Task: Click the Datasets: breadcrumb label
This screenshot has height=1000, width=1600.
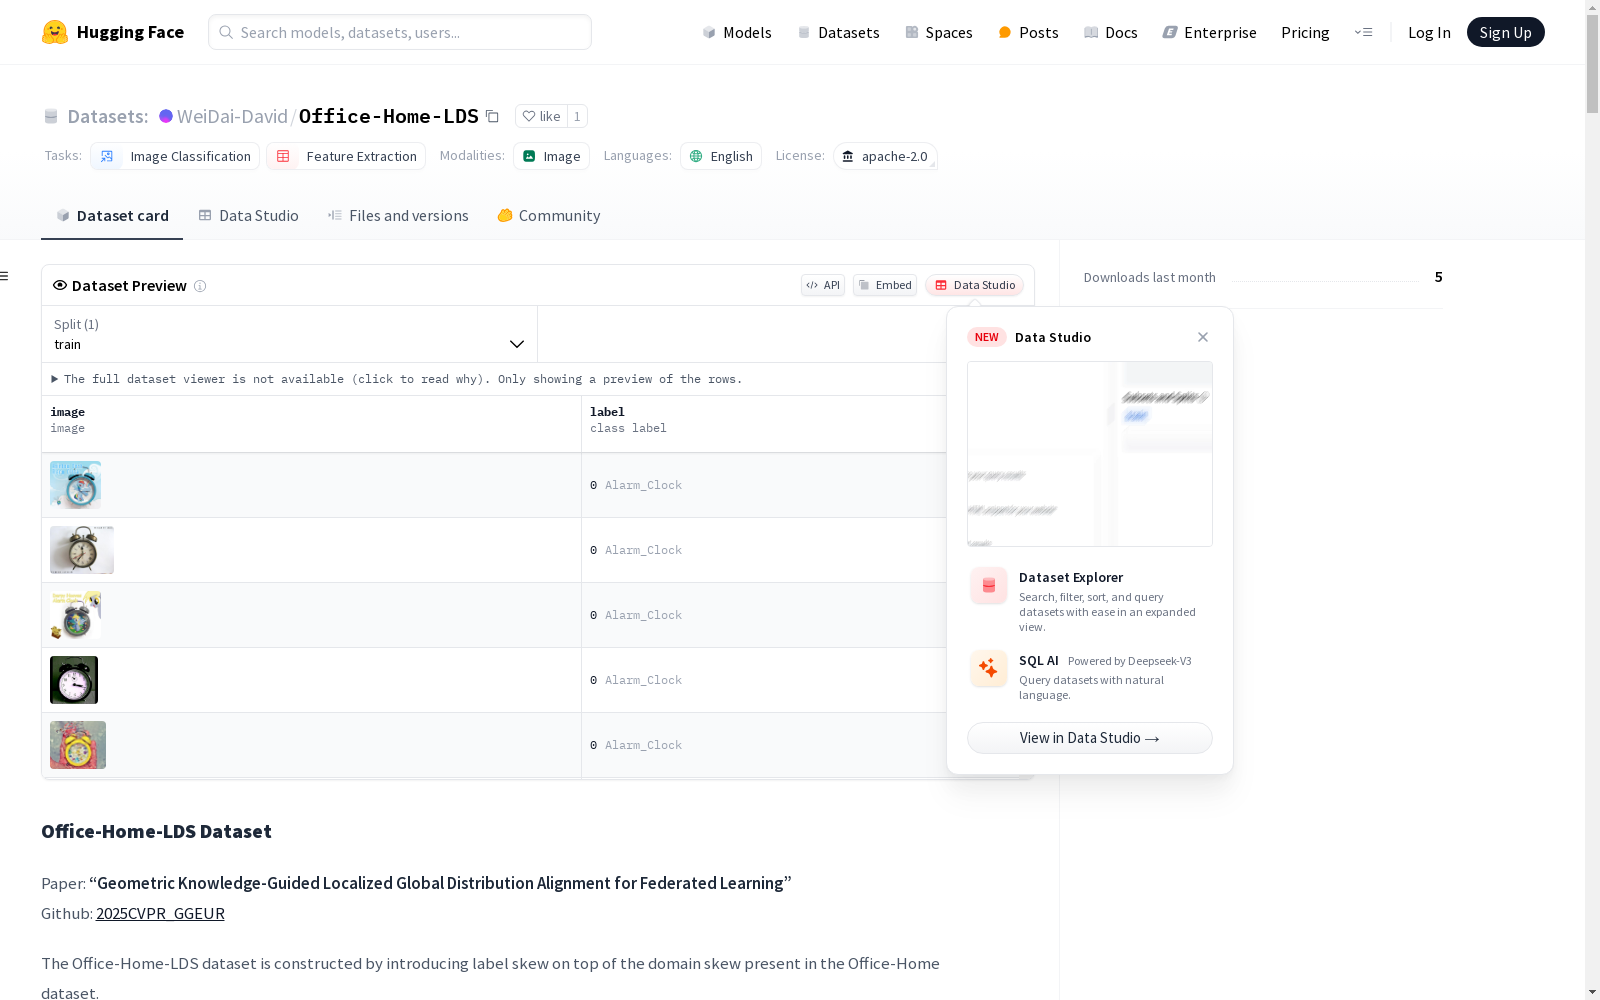Action: tap(108, 116)
